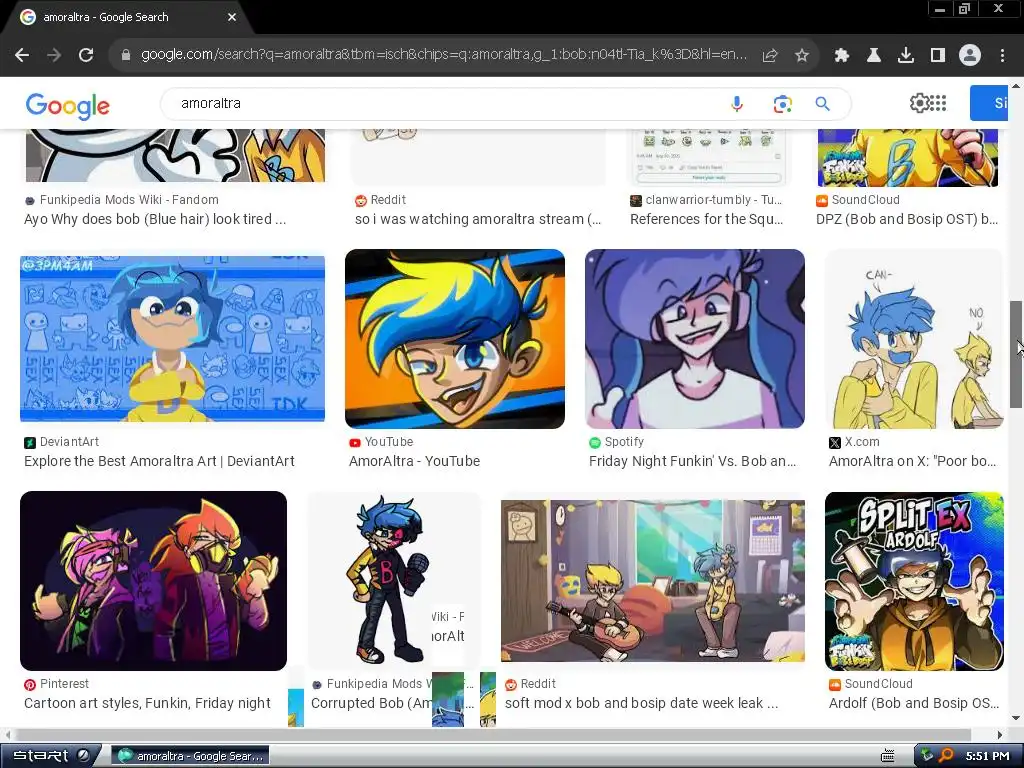Open the X.com Poor bob sketch image
Viewport: 1024px width, 768px height.
[x=914, y=338]
